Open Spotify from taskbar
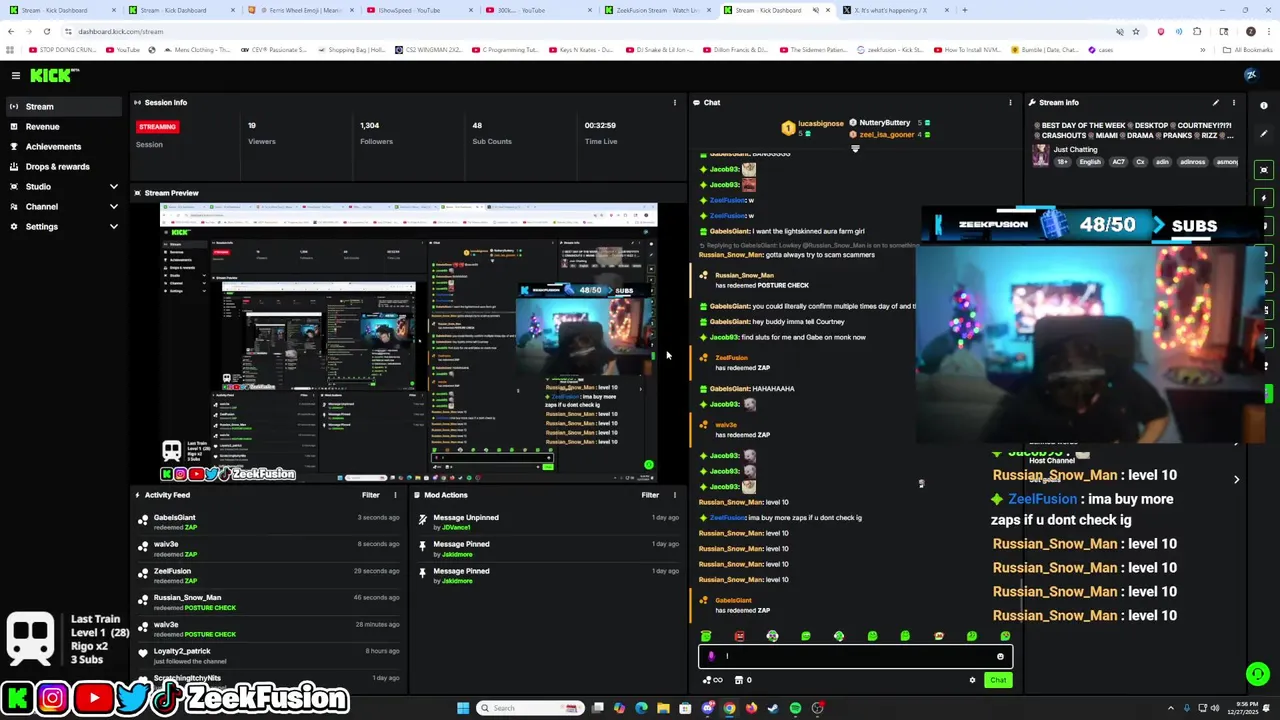 point(795,708)
